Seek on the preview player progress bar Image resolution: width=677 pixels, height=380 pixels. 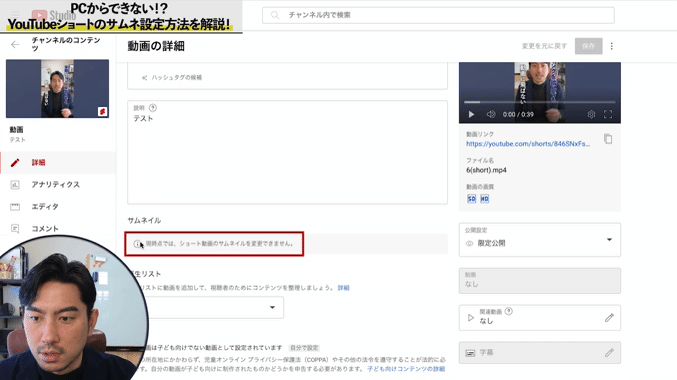[x=540, y=102]
